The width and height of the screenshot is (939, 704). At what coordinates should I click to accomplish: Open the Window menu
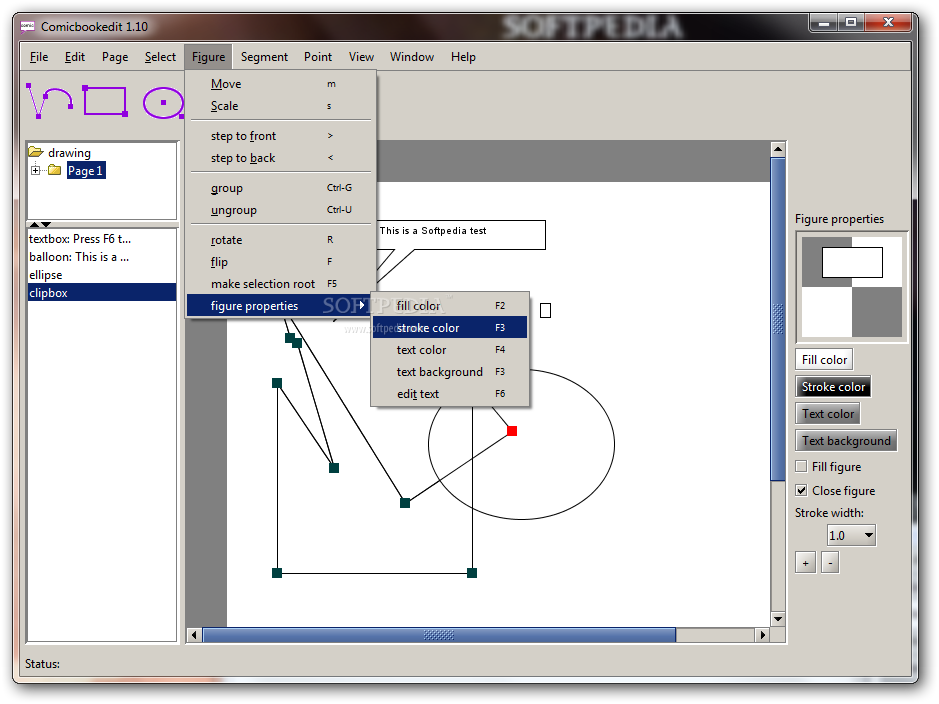412,57
